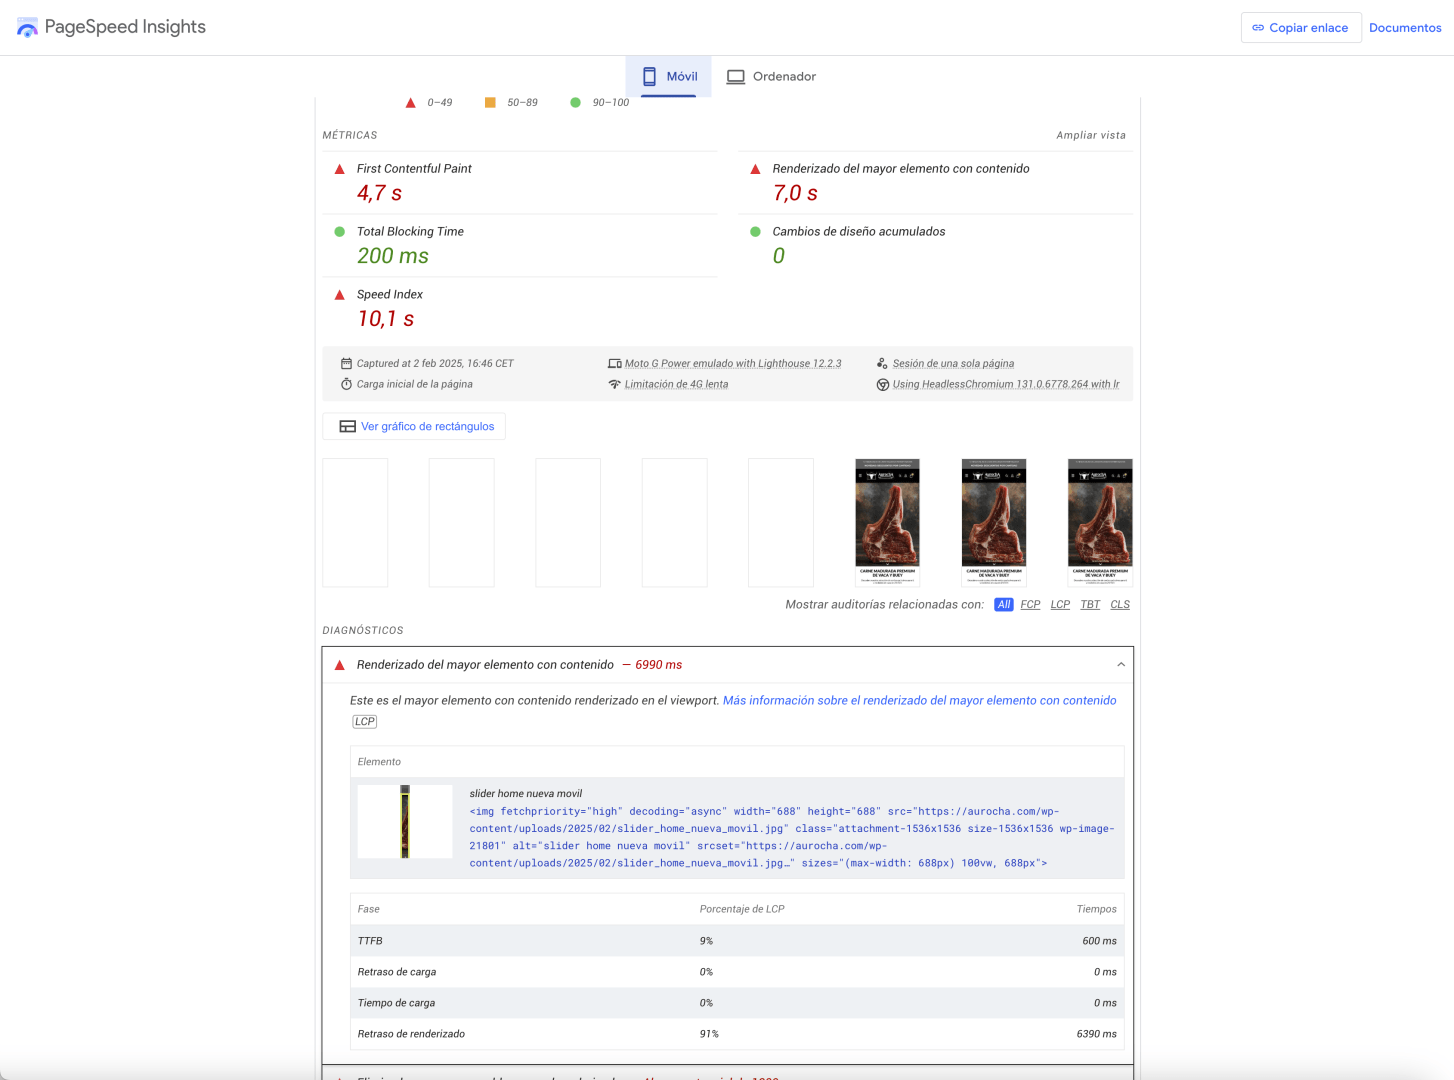1454x1080 pixels.
Task: Click the Retraso de renderizado phase row
Action: point(737,1034)
